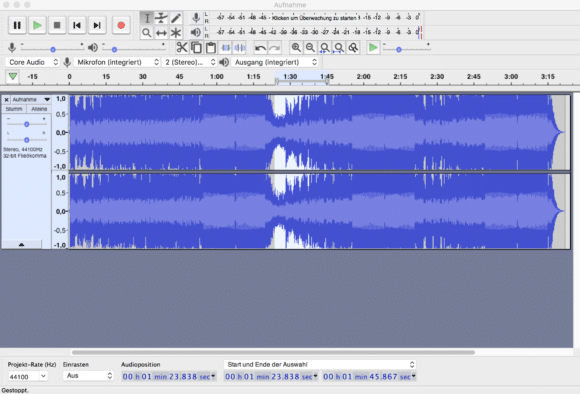Play at speed with small green play button

pos(373,47)
